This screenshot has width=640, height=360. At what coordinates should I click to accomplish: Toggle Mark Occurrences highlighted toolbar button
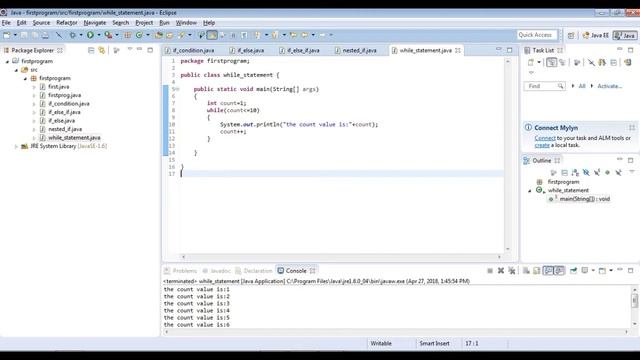click(212, 35)
